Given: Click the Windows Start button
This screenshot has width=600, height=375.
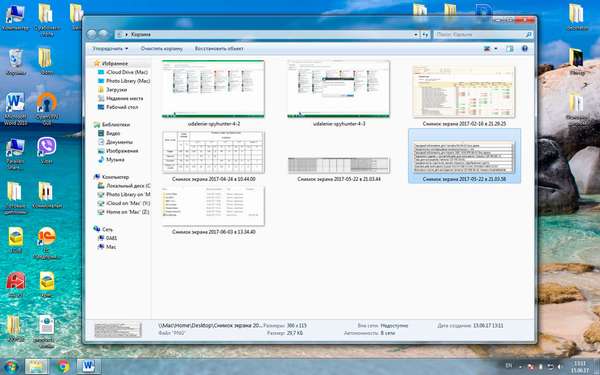Looking at the screenshot, I should pyautogui.click(x=11, y=366).
